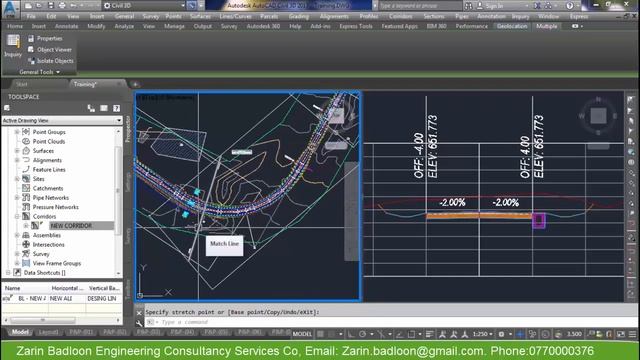Open the Active Drawing View dropdown
This screenshot has height=360, width=640.
point(62,120)
